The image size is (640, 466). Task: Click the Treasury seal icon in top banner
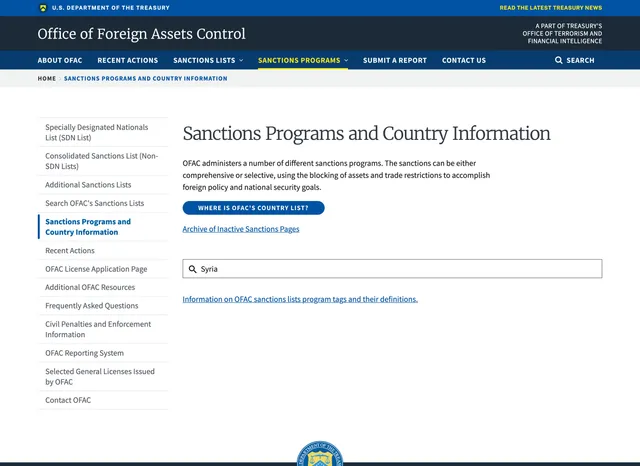coord(42,7)
